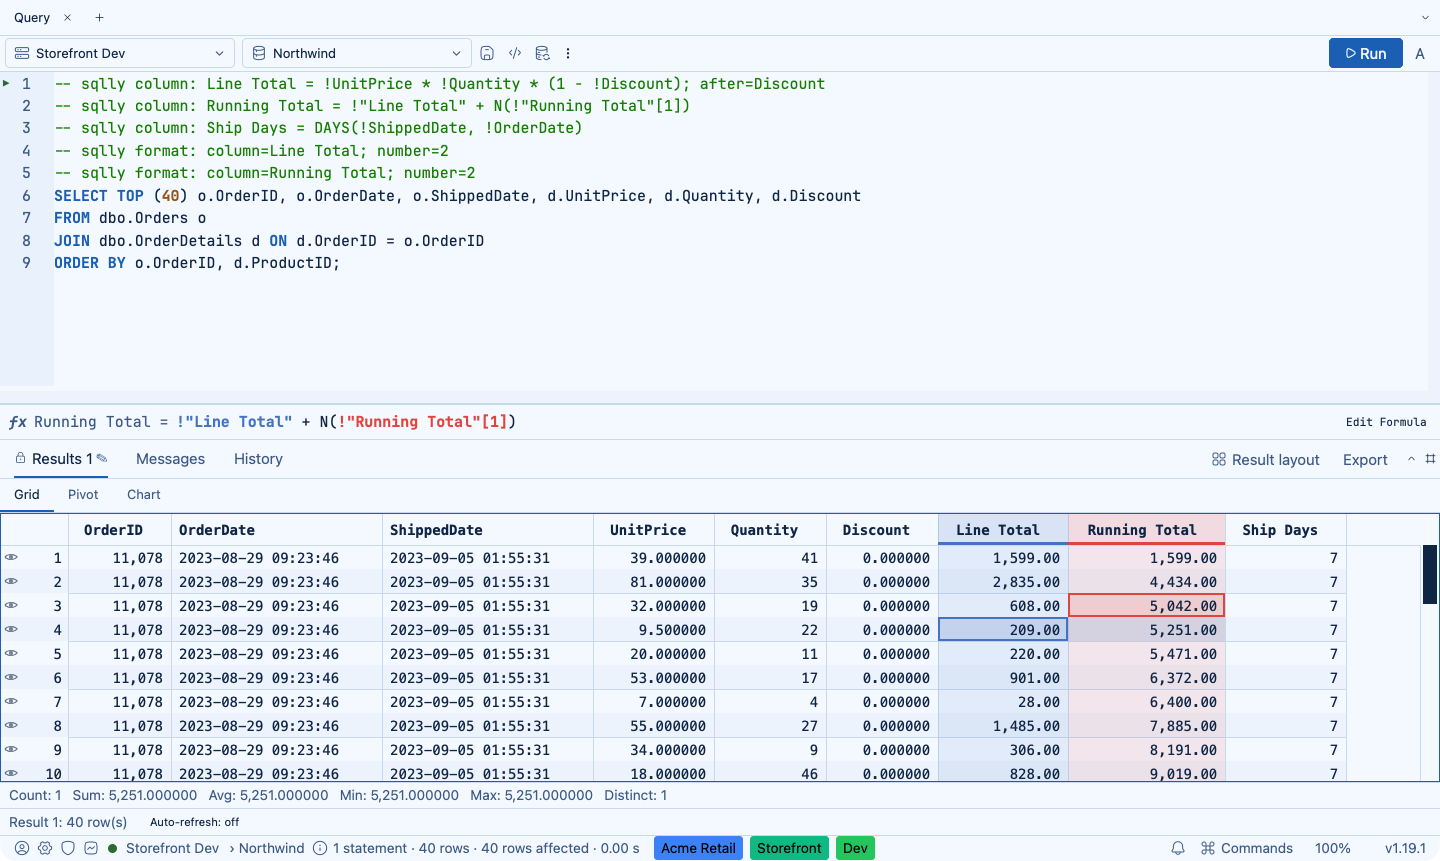Viewport: 1440px width, 861px height.
Task: Click the database refresh icon
Action: click(x=542, y=53)
